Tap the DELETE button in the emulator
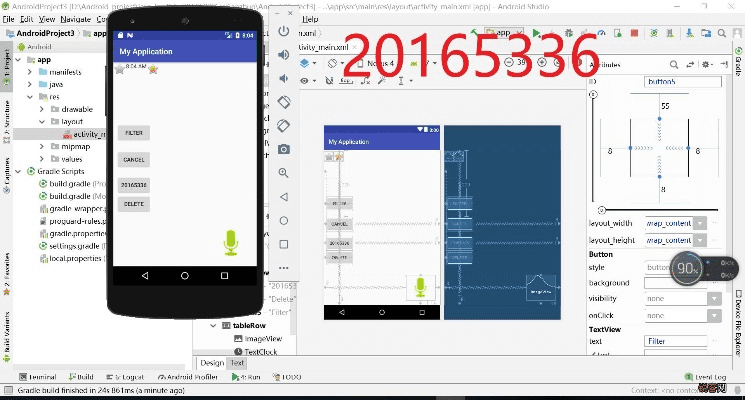Viewport: 745px width, 400px height. (x=133, y=203)
